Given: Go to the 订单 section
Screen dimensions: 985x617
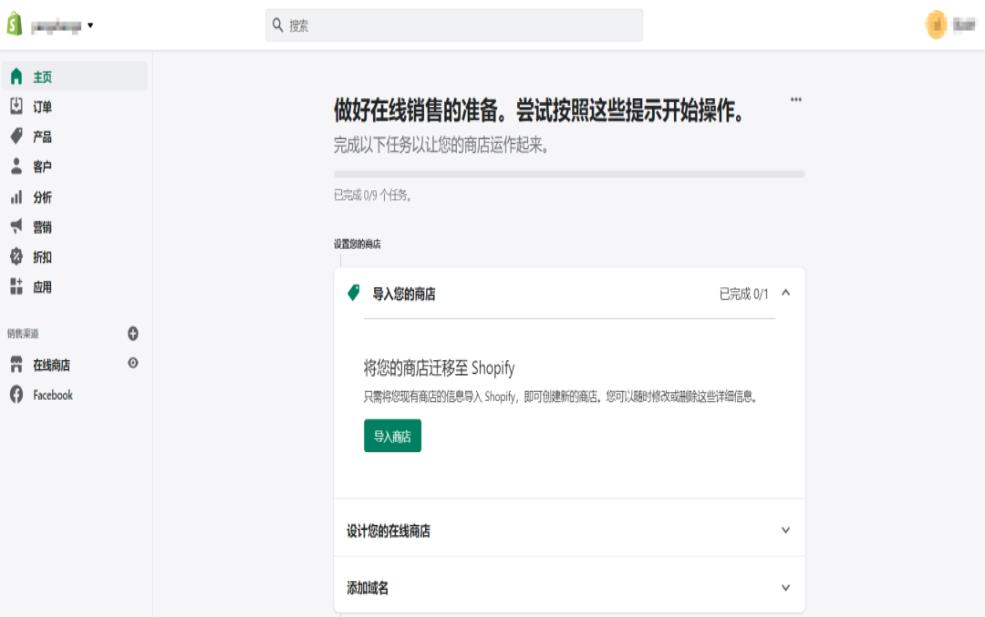Looking at the screenshot, I should tap(42, 107).
